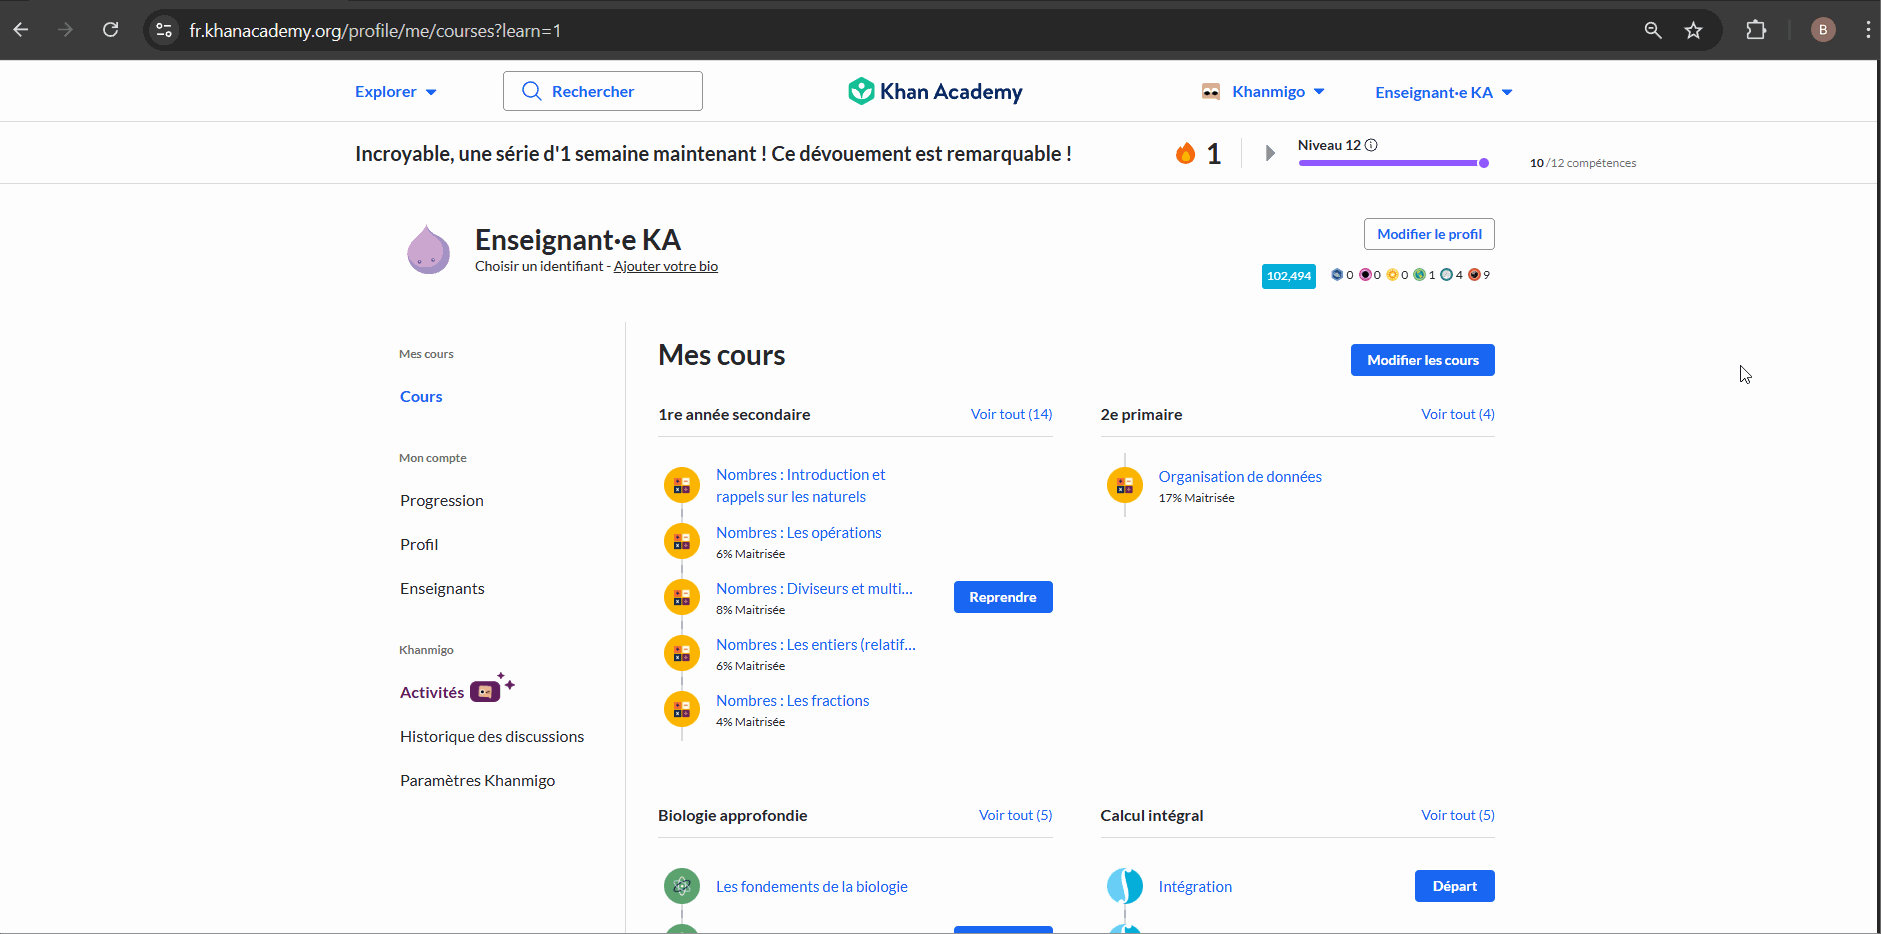Open the Chrome profile avatar B
Viewport: 1881px width, 934px height.
pos(1823,30)
